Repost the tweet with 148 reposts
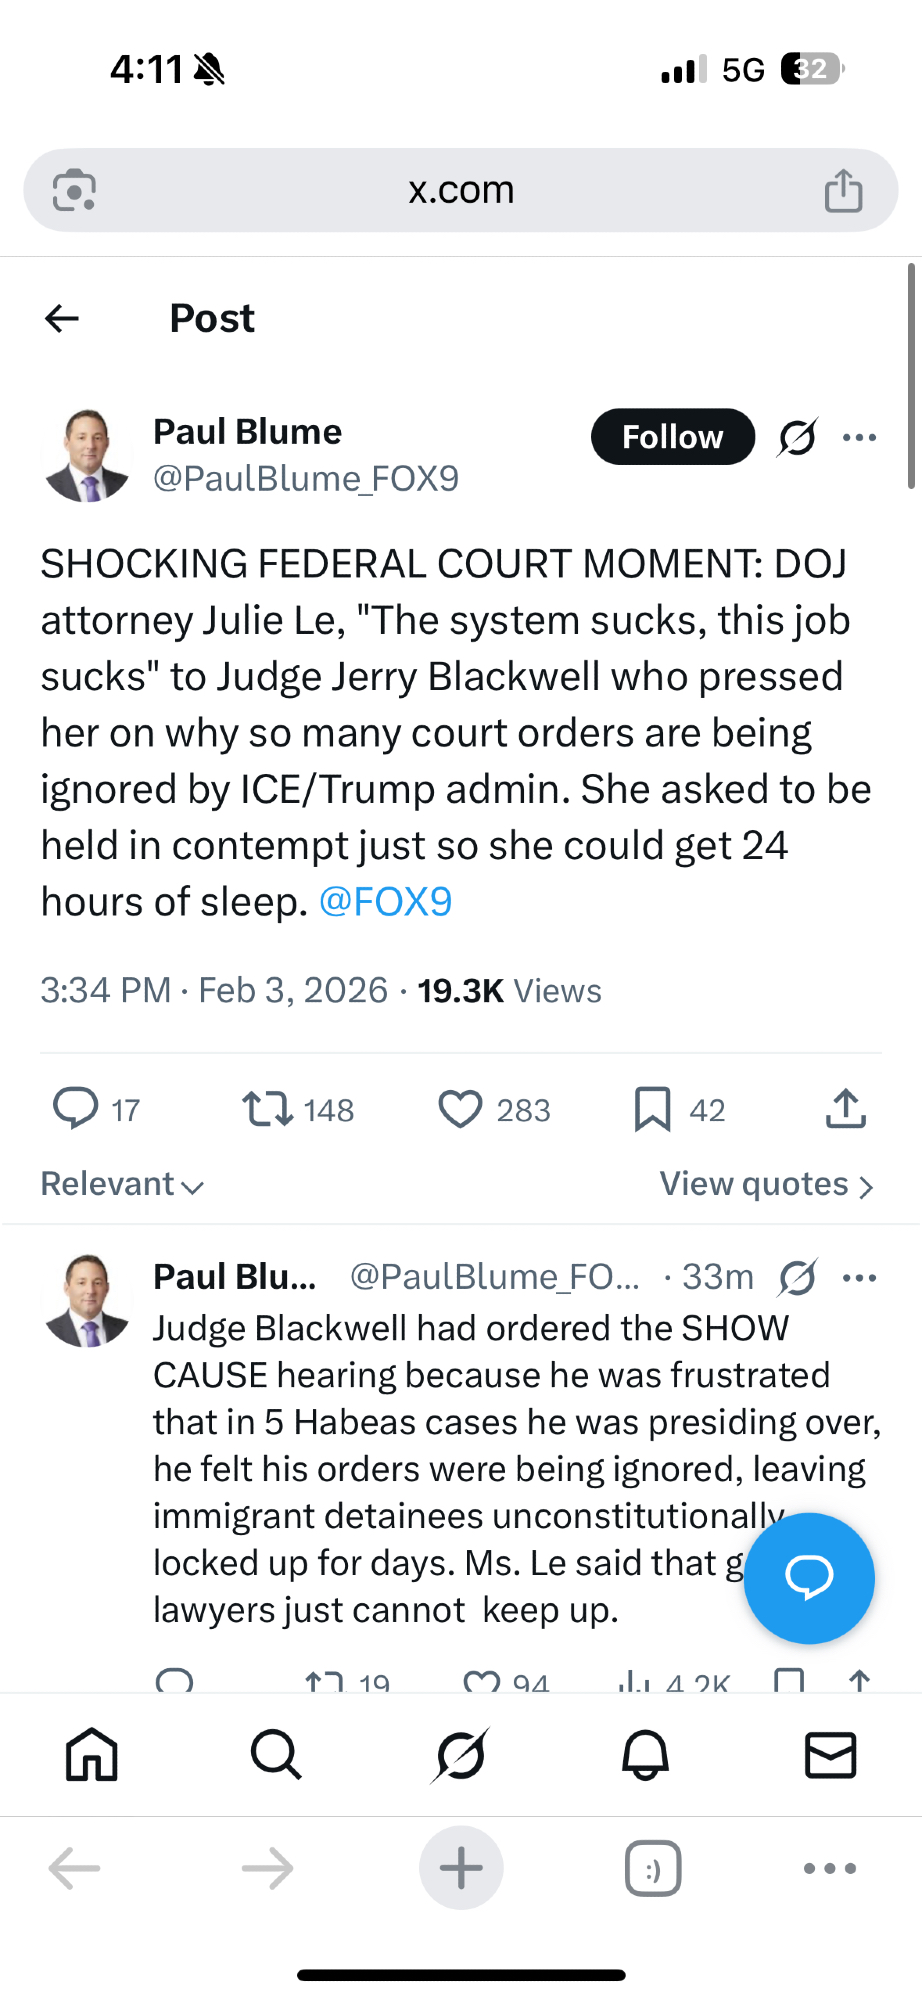This screenshot has width=922, height=2000. (x=268, y=1109)
